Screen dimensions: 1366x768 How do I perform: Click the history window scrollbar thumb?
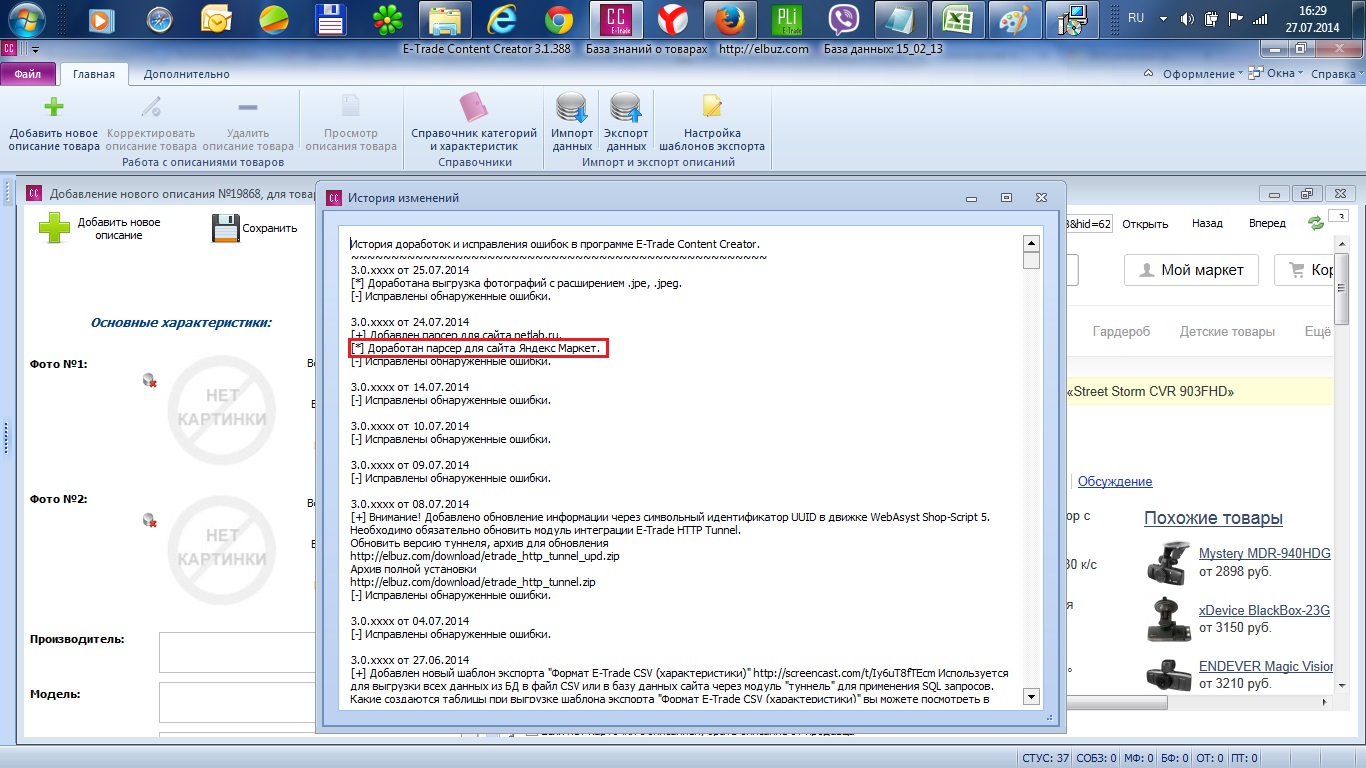[1031, 261]
